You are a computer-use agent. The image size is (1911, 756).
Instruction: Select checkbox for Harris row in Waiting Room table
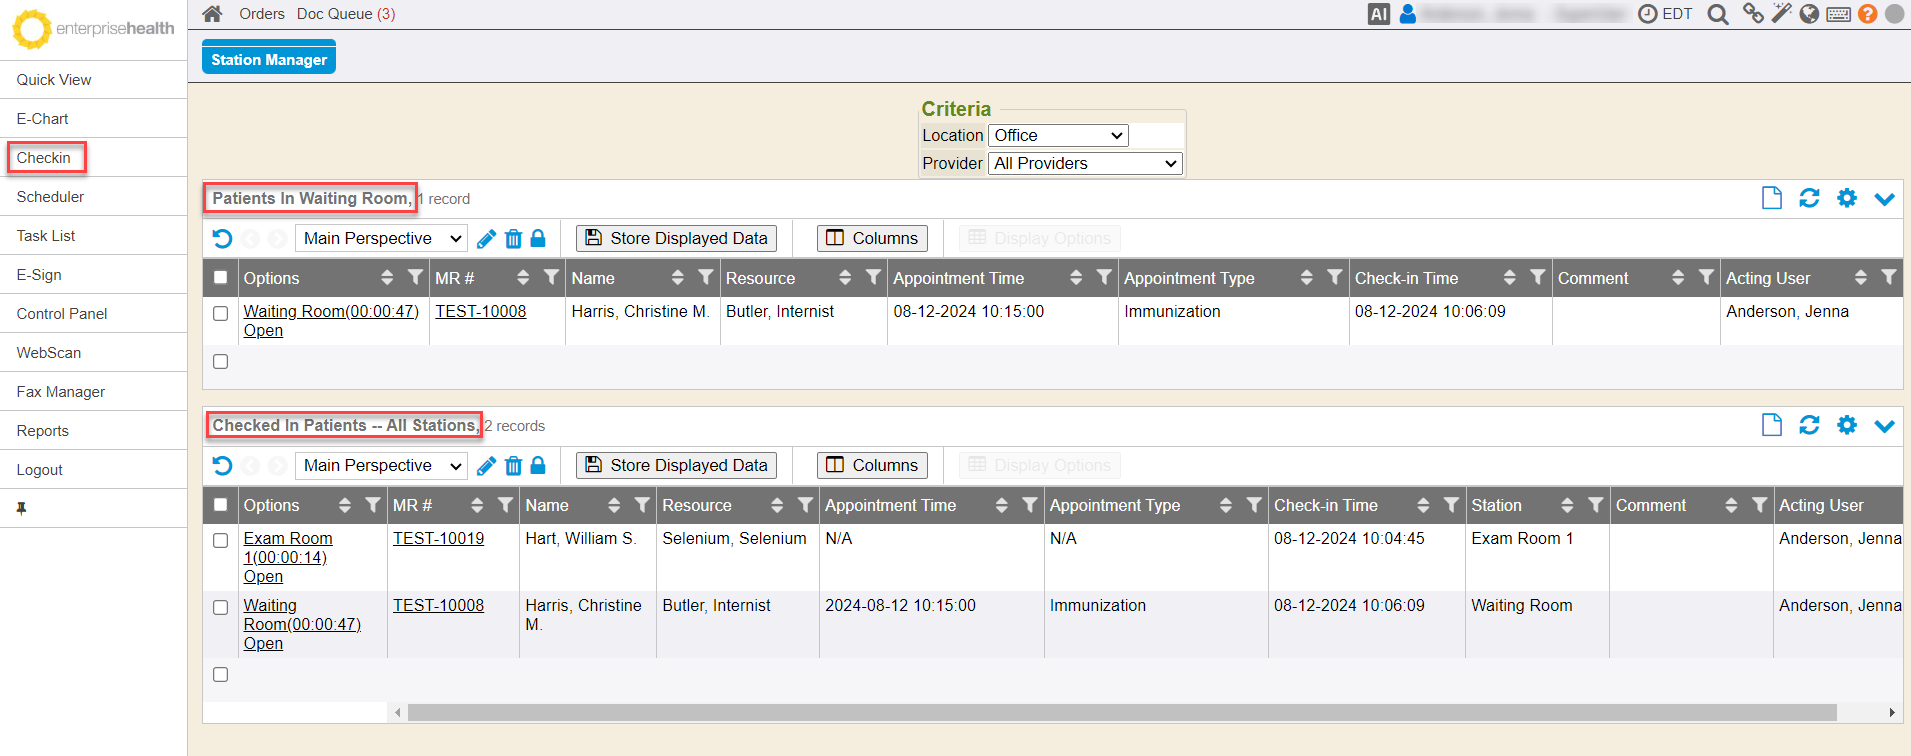[x=221, y=313]
